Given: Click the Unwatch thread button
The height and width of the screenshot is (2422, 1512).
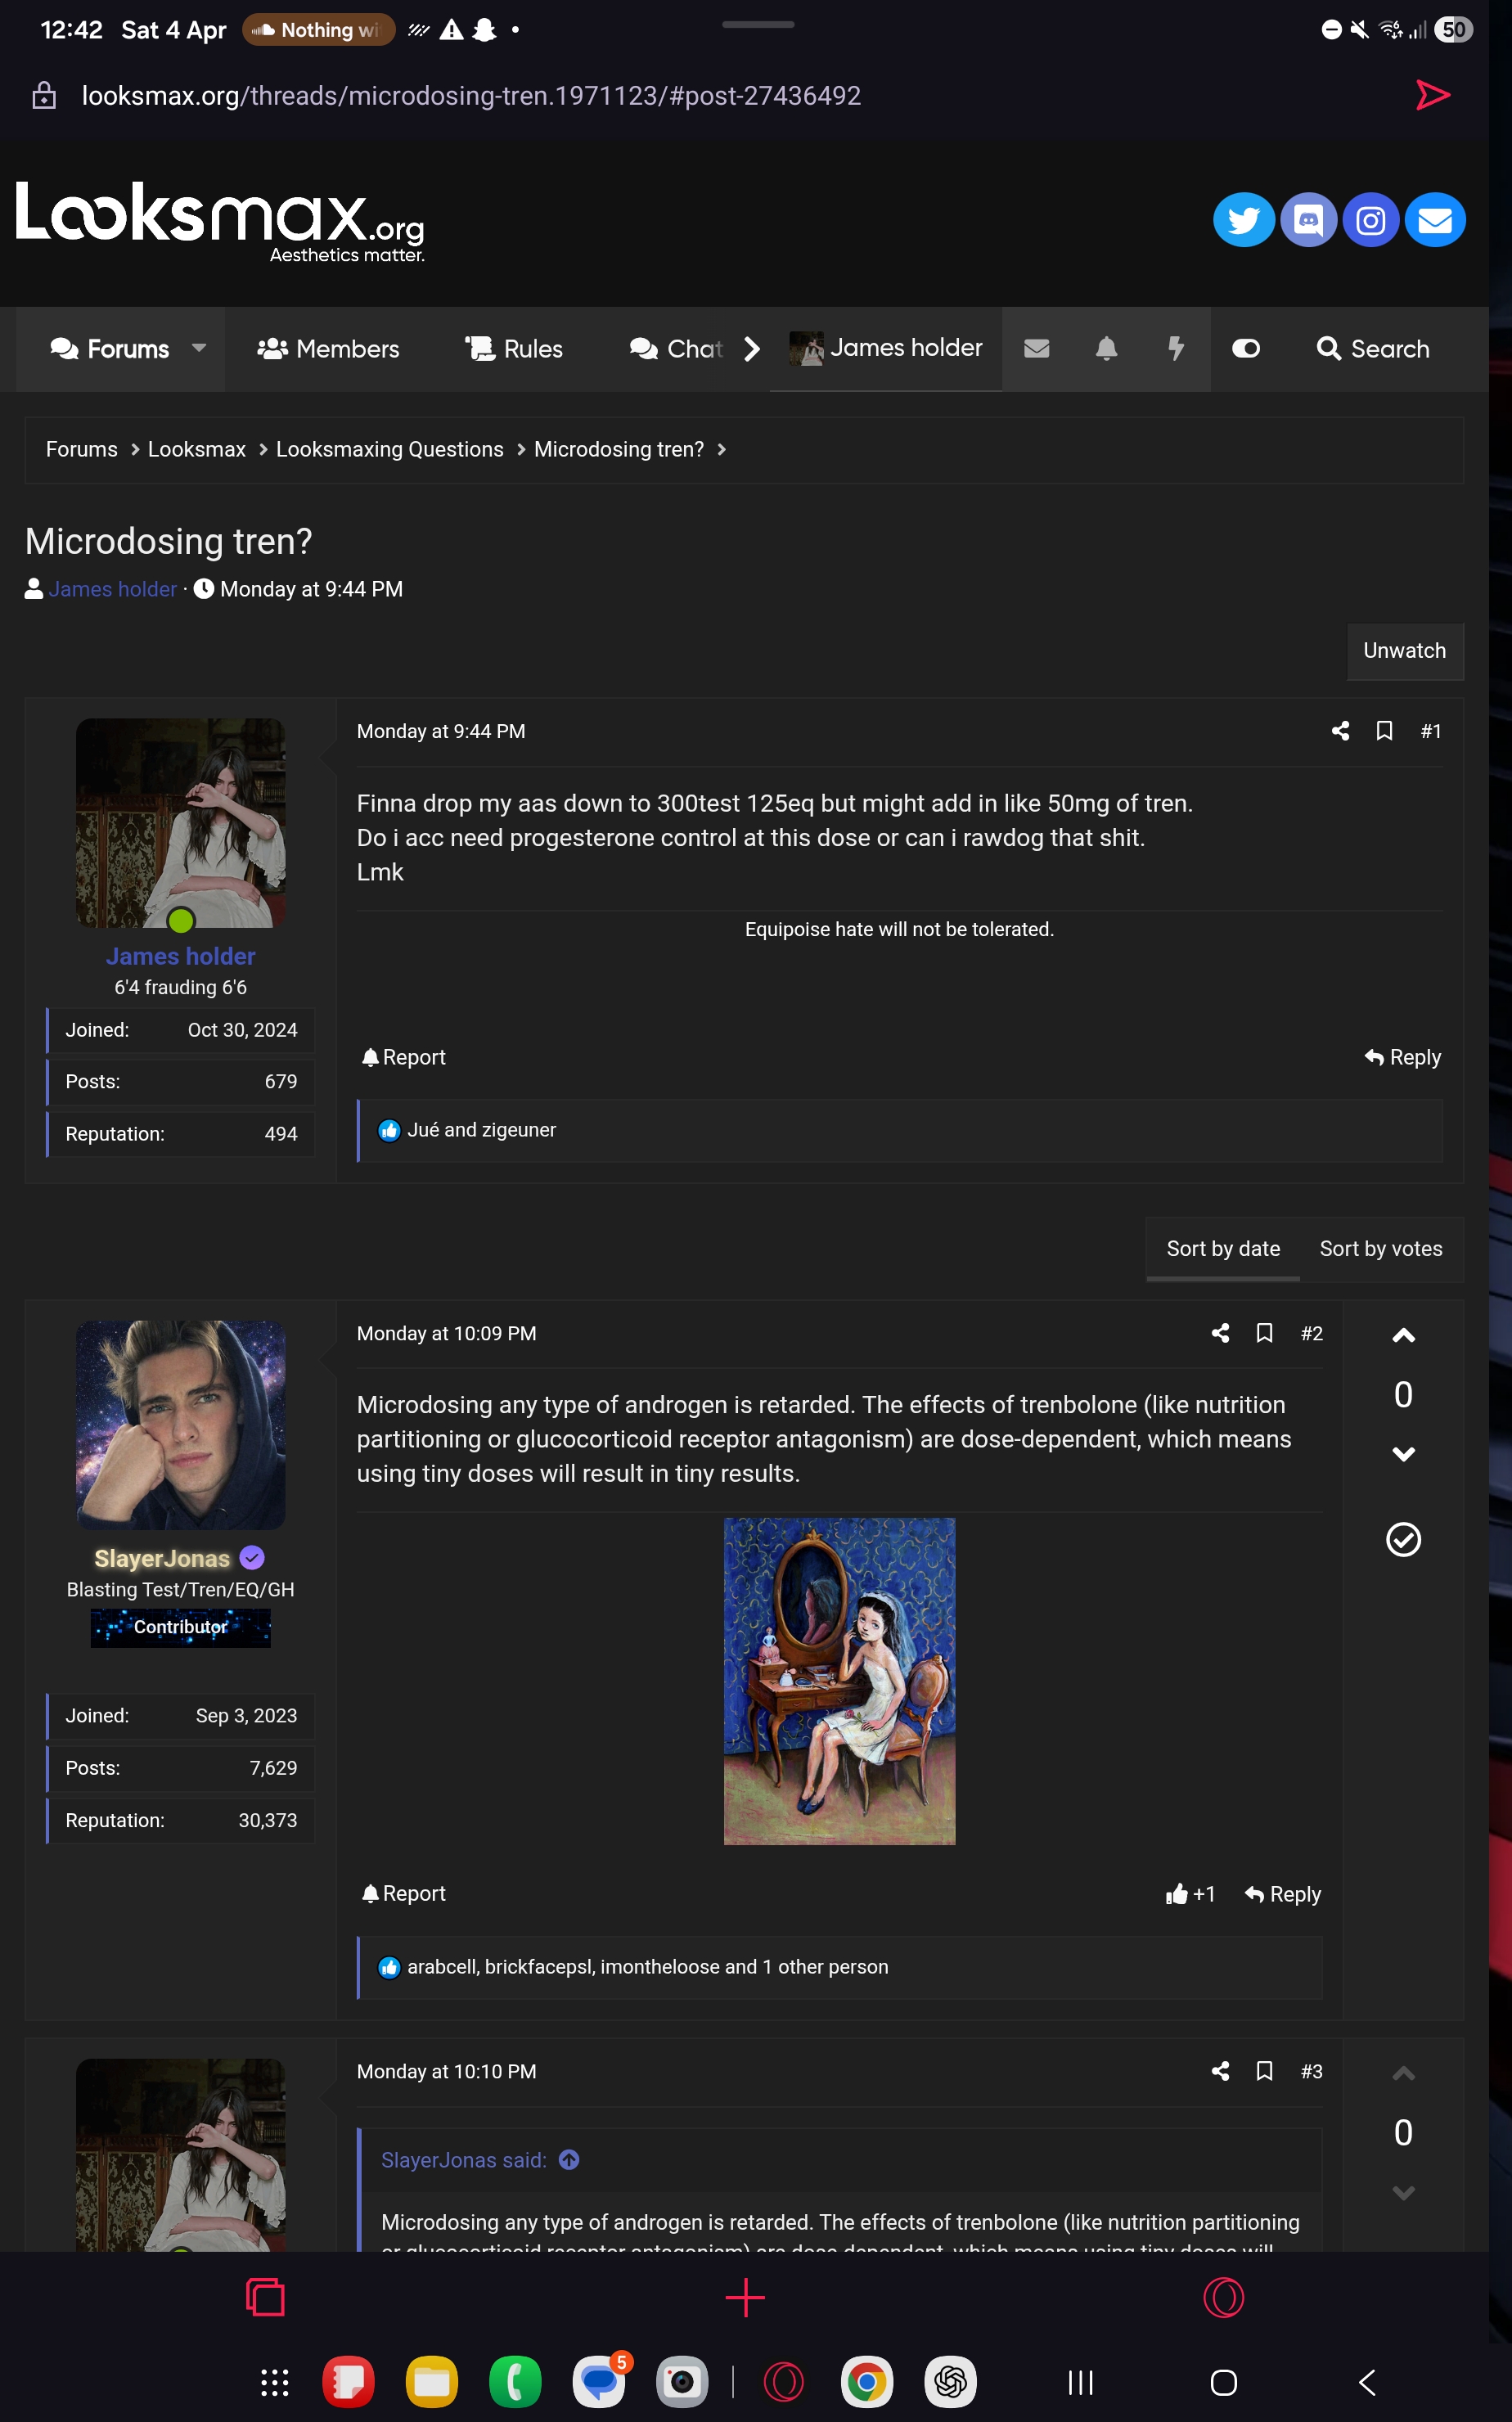Looking at the screenshot, I should [1404, 651].
